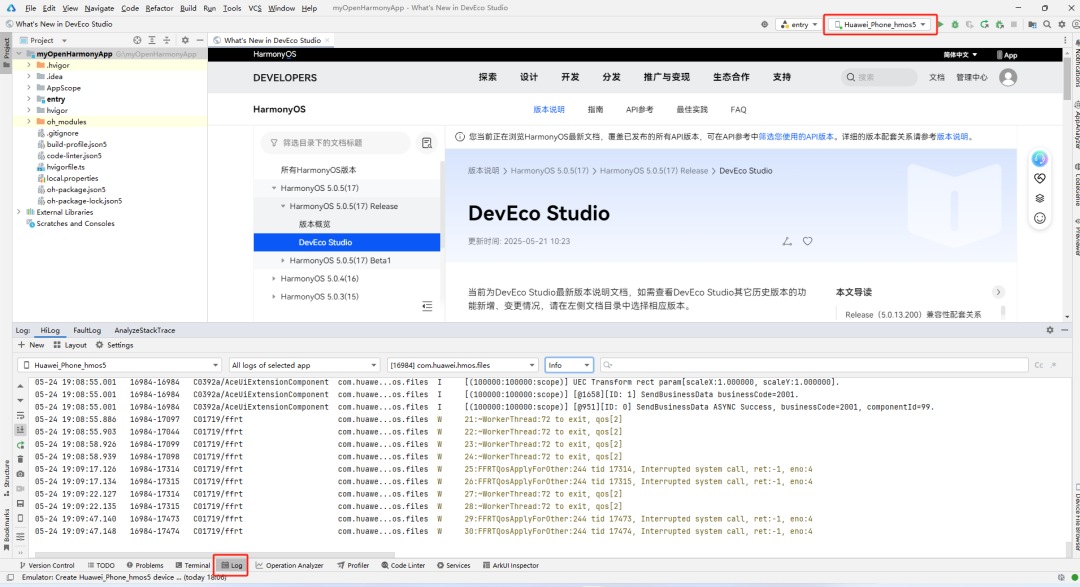Open the Code Linter tool window
This screenshot has width=1080, height=587.
pyautogui.click(x=403, y=566)
